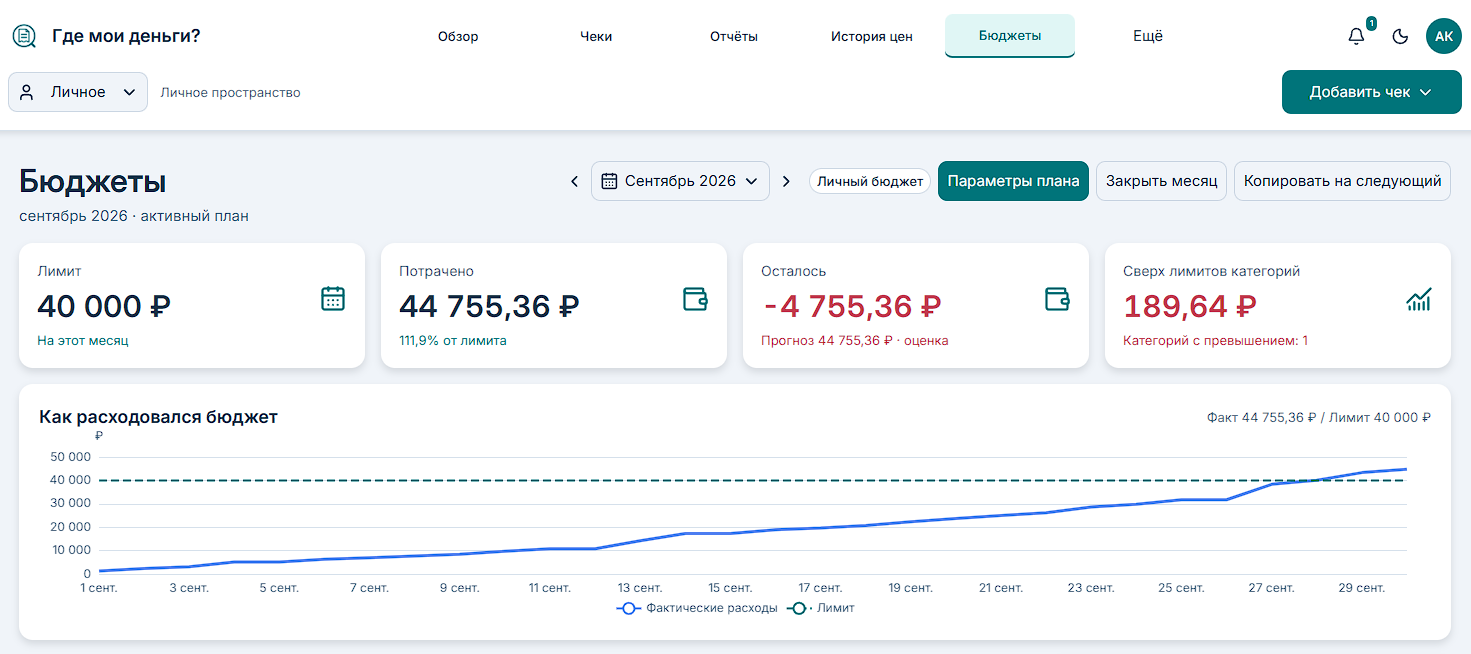Screen dimensions: 1471x654
Task: Click the 40 000 ₽ limit value
Action: click(104, 306)
